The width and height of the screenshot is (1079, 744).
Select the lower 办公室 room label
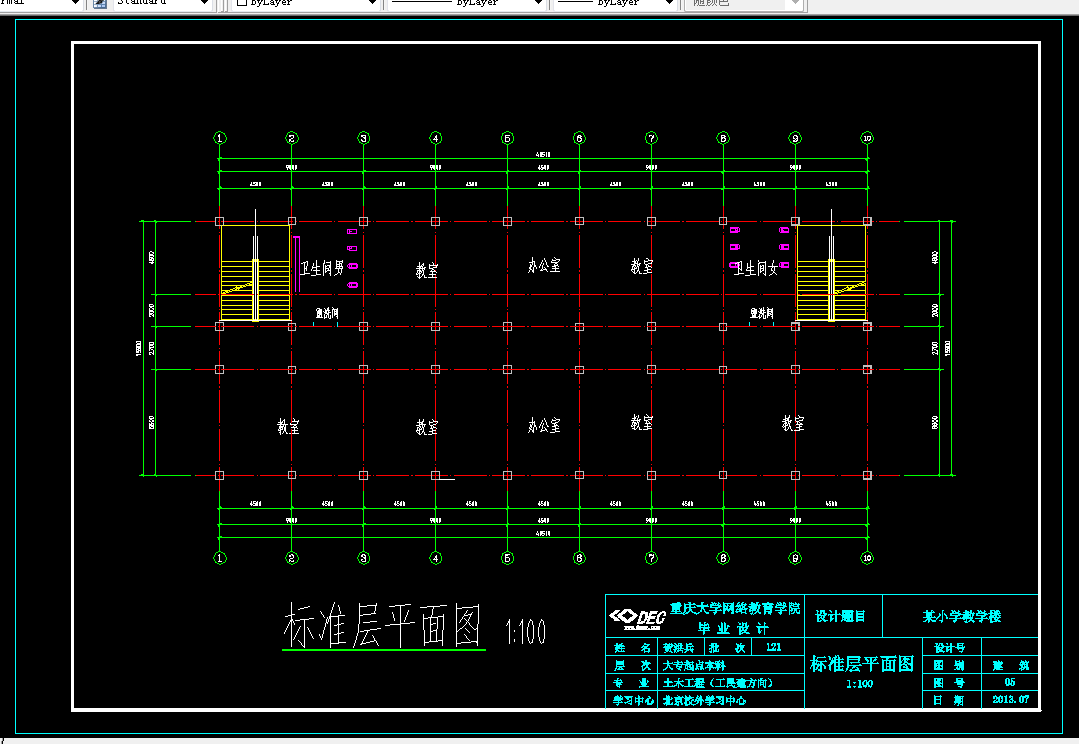[x=544, y=425]
